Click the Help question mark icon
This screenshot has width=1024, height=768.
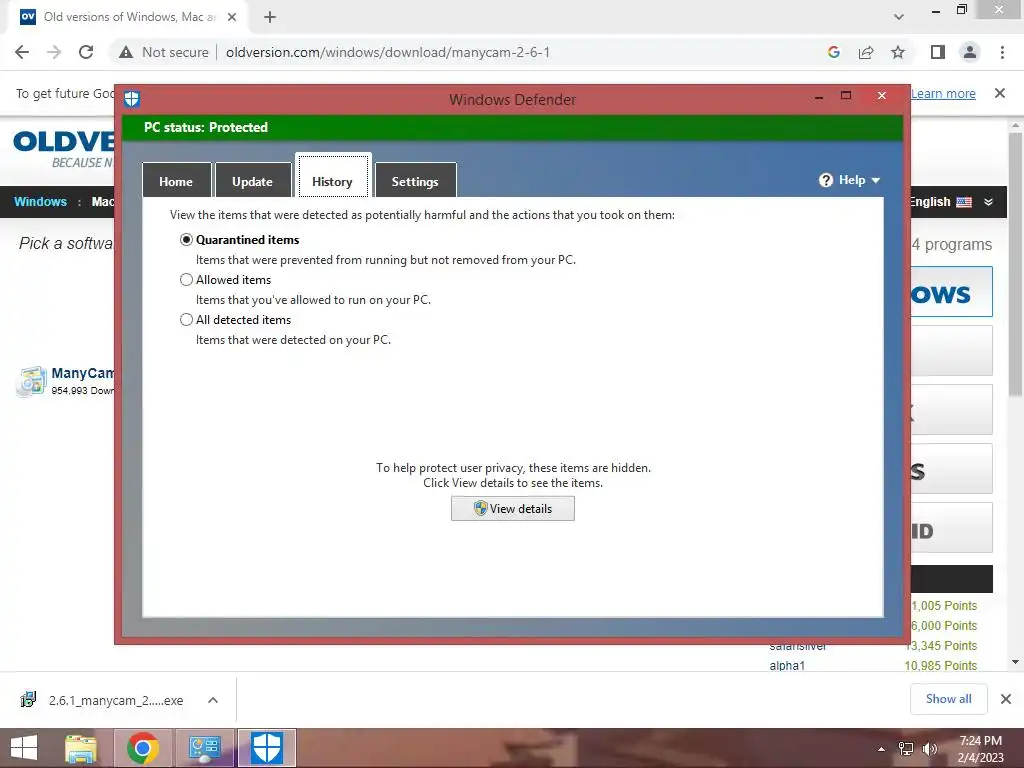coord(825,180)
